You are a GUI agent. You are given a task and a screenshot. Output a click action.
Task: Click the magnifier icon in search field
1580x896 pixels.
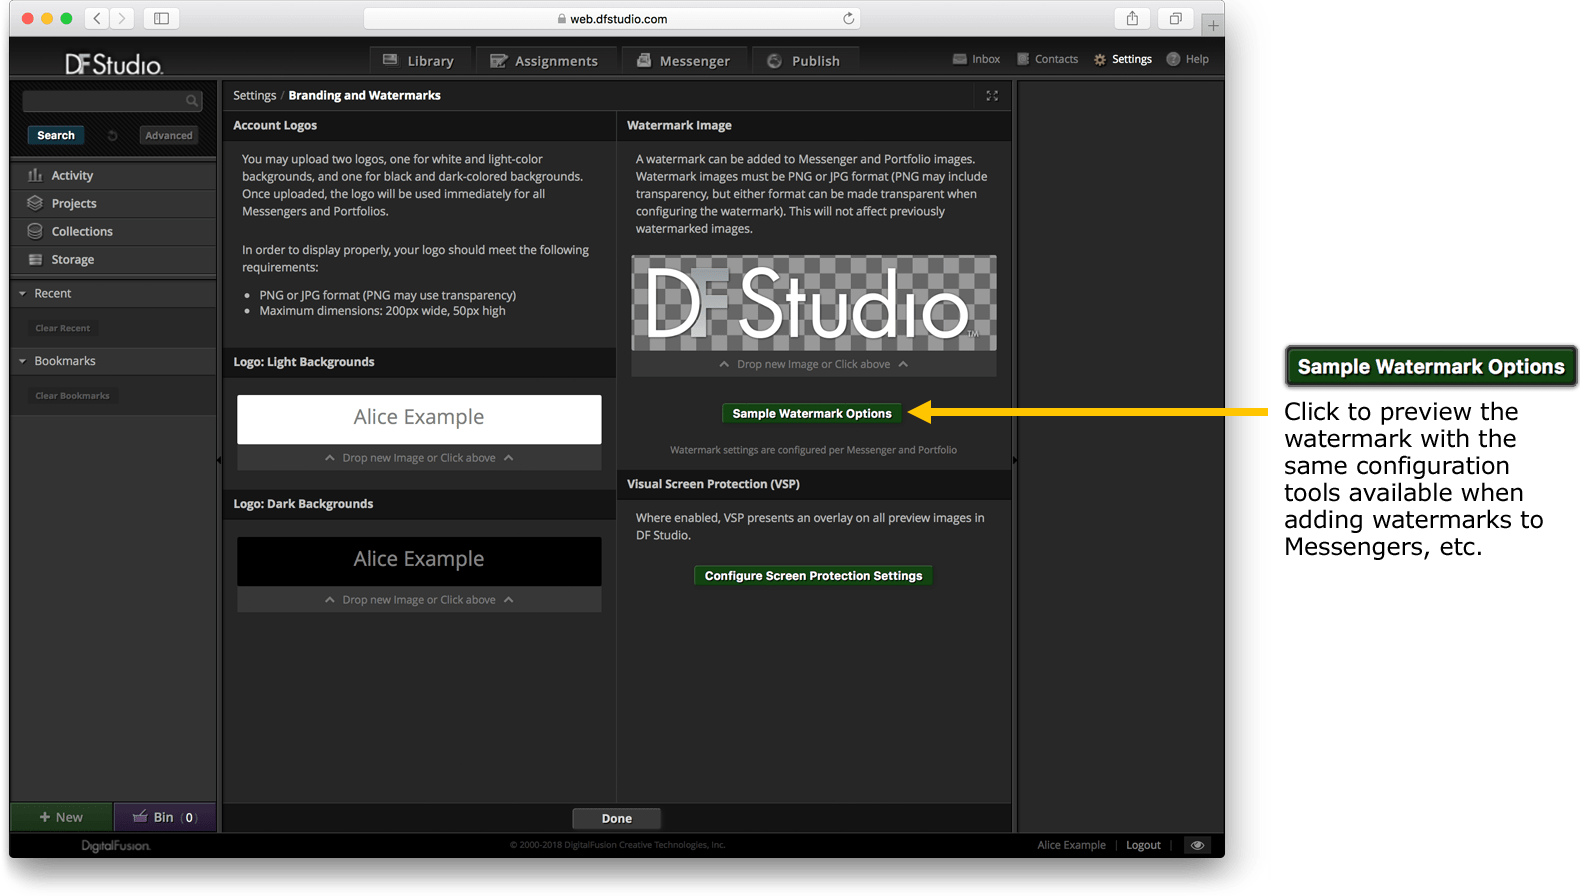pyautogui.click(x=192, y=101)
